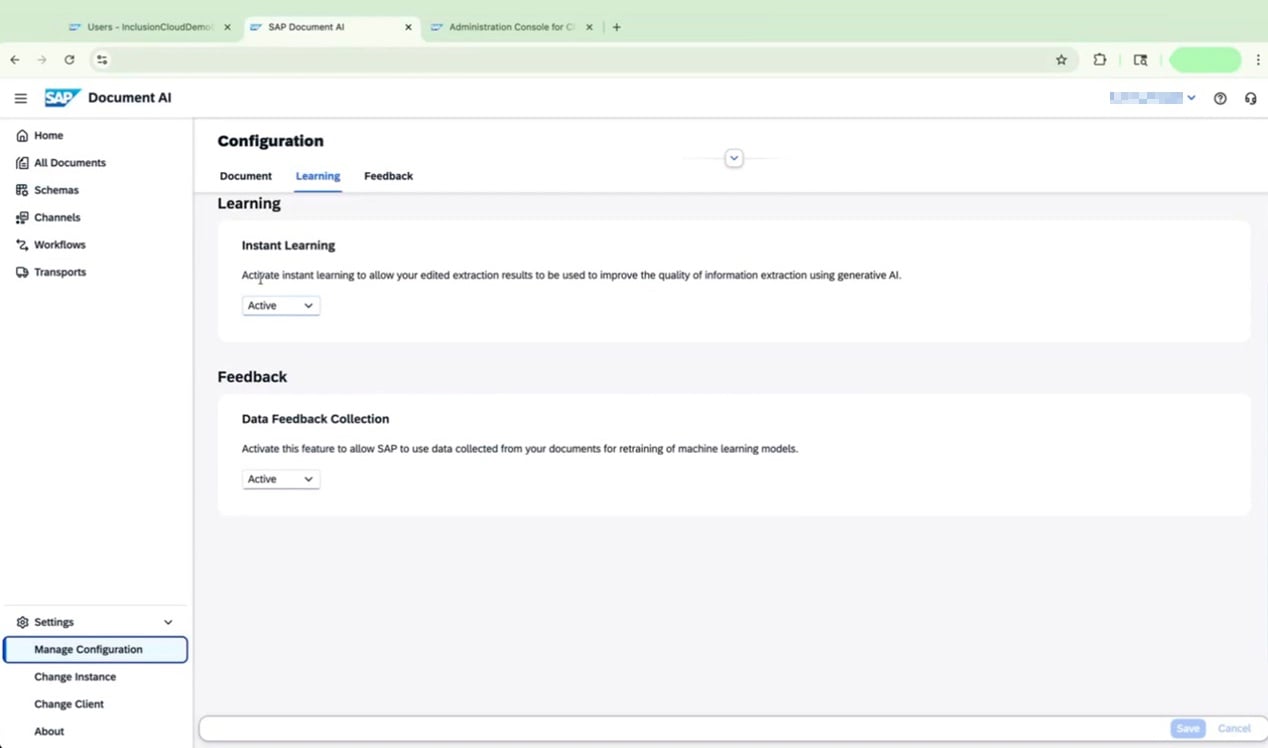
Task: Toggle the hamburger navigation menu
Action: click(x=20, y=98)
